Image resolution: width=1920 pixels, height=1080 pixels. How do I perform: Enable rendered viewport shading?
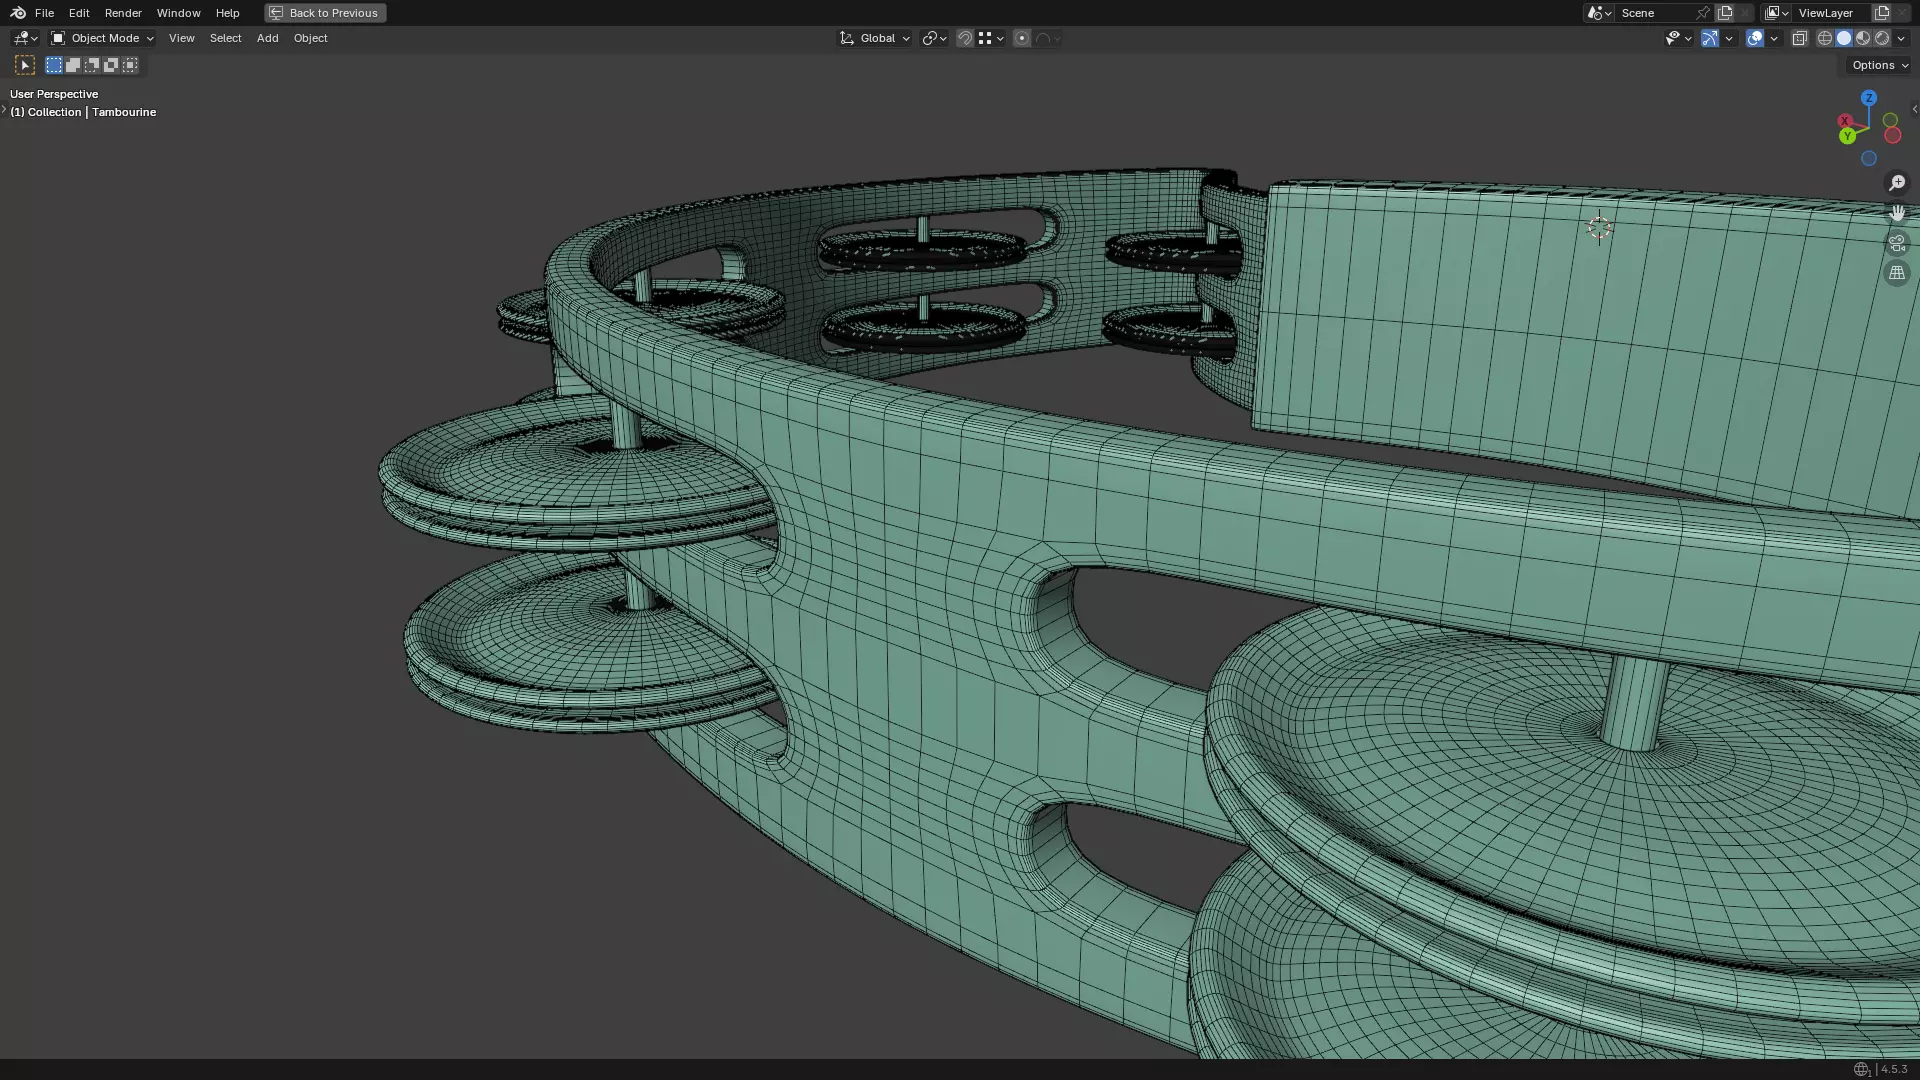(x=1882, y=38)
